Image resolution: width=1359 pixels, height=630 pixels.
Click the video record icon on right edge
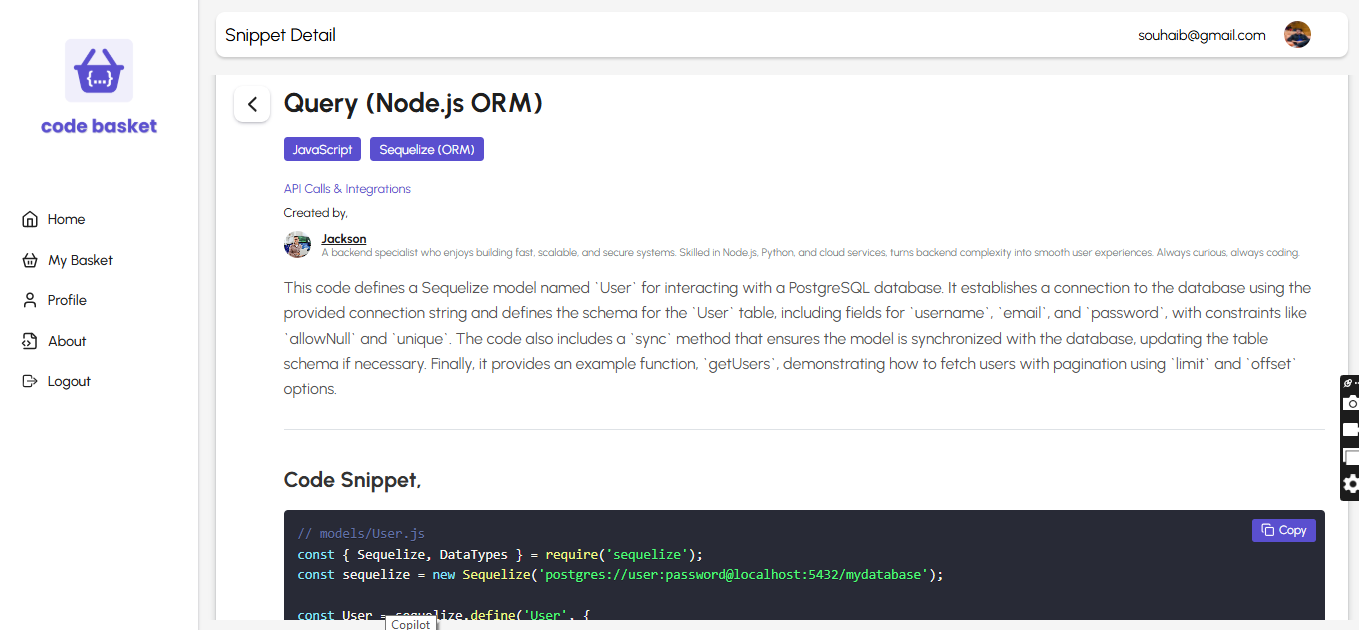pyautogui.click(x=1350, y=430)
